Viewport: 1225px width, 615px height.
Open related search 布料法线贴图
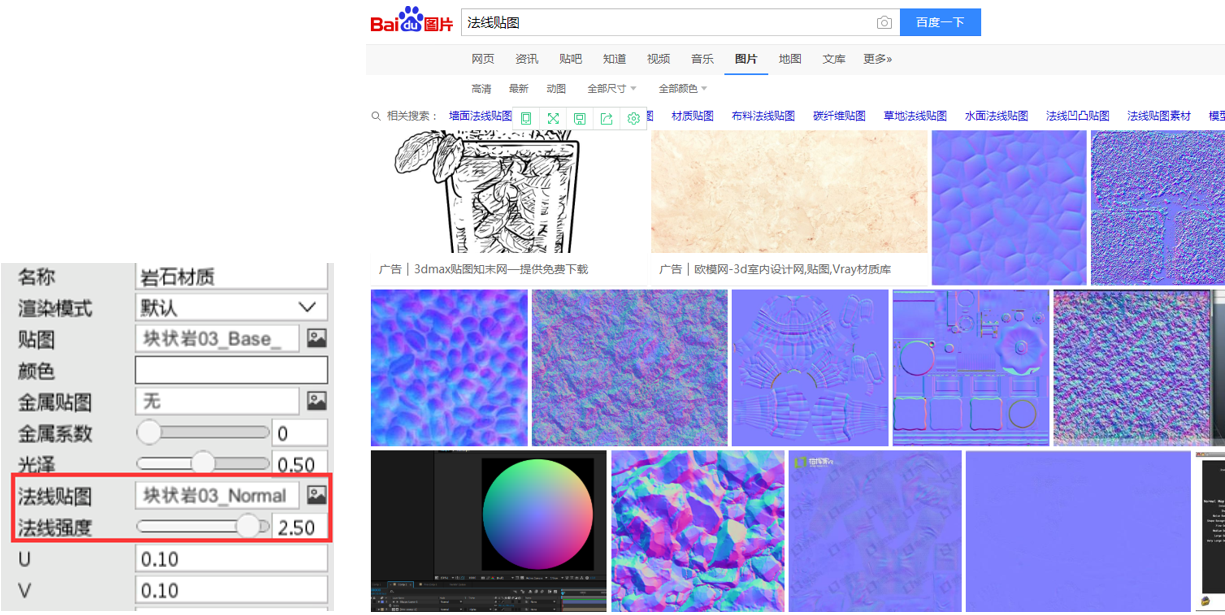[763, 116]
